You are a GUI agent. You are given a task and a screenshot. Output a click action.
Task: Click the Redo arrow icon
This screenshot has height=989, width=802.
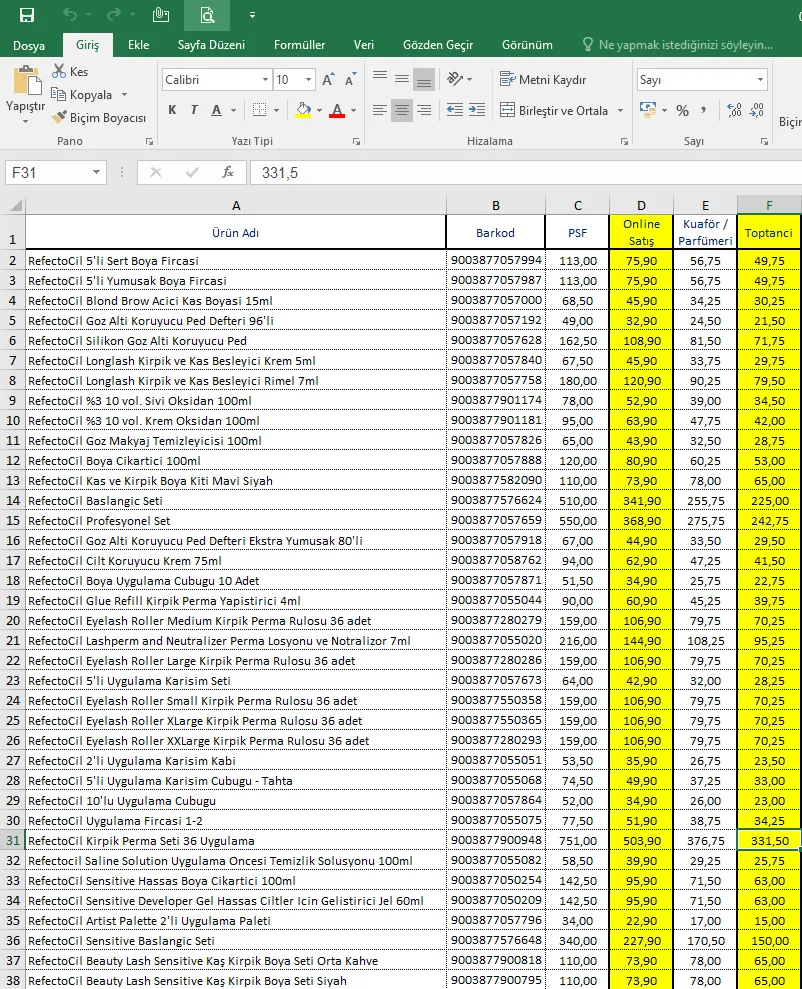(x=113, y=15)
